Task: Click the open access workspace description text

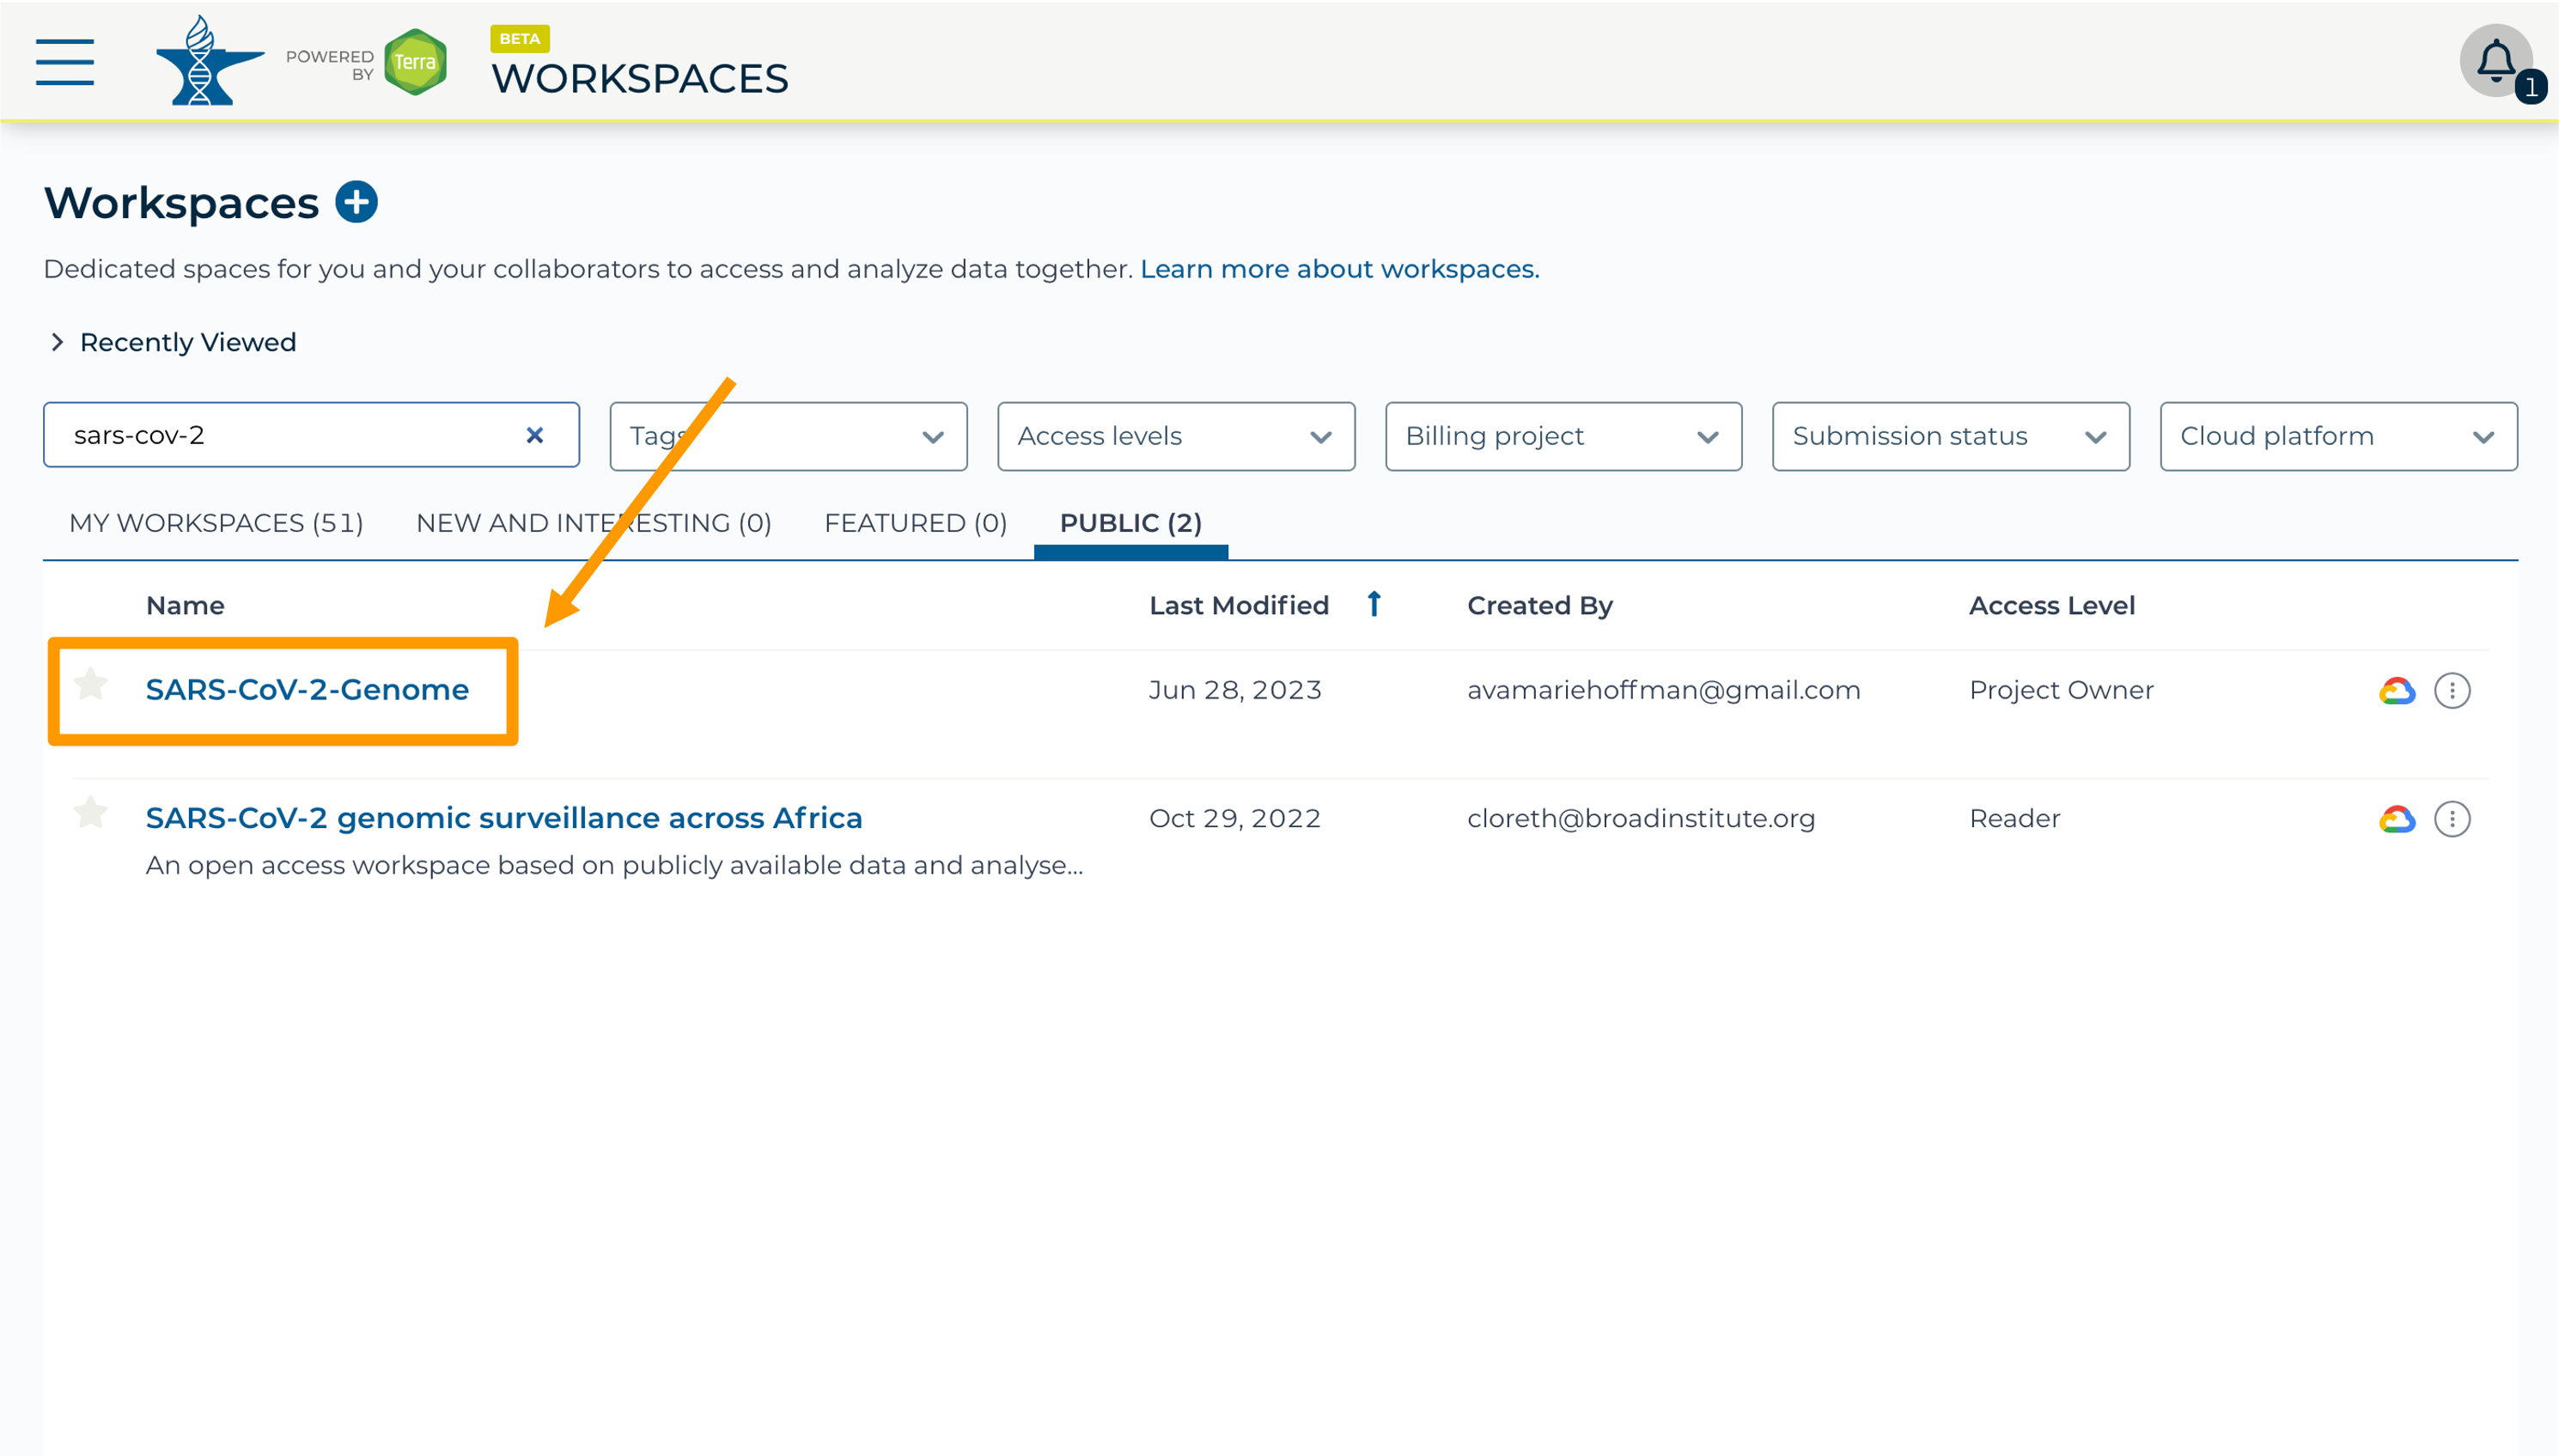Action: point(614,865)
